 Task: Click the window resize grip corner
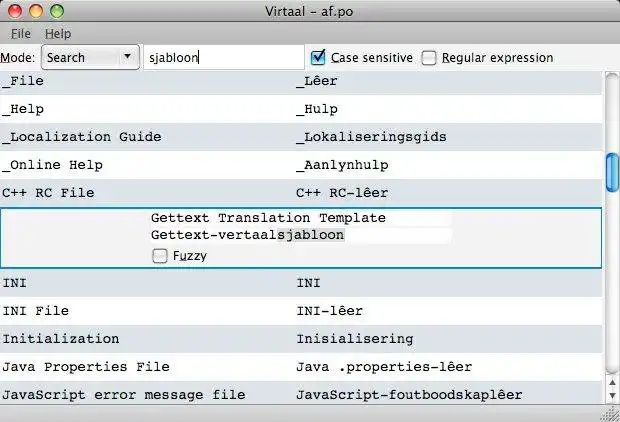(611, 413)
